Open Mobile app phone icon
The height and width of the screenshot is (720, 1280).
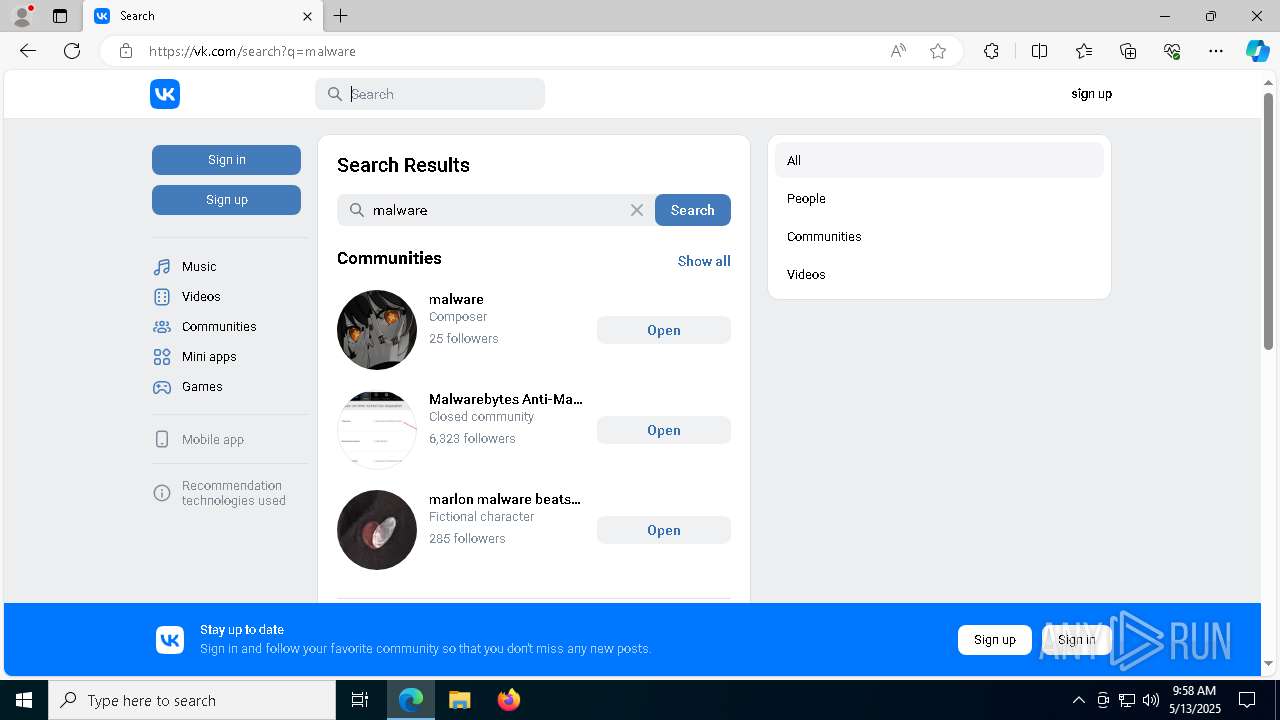[162, 439]
